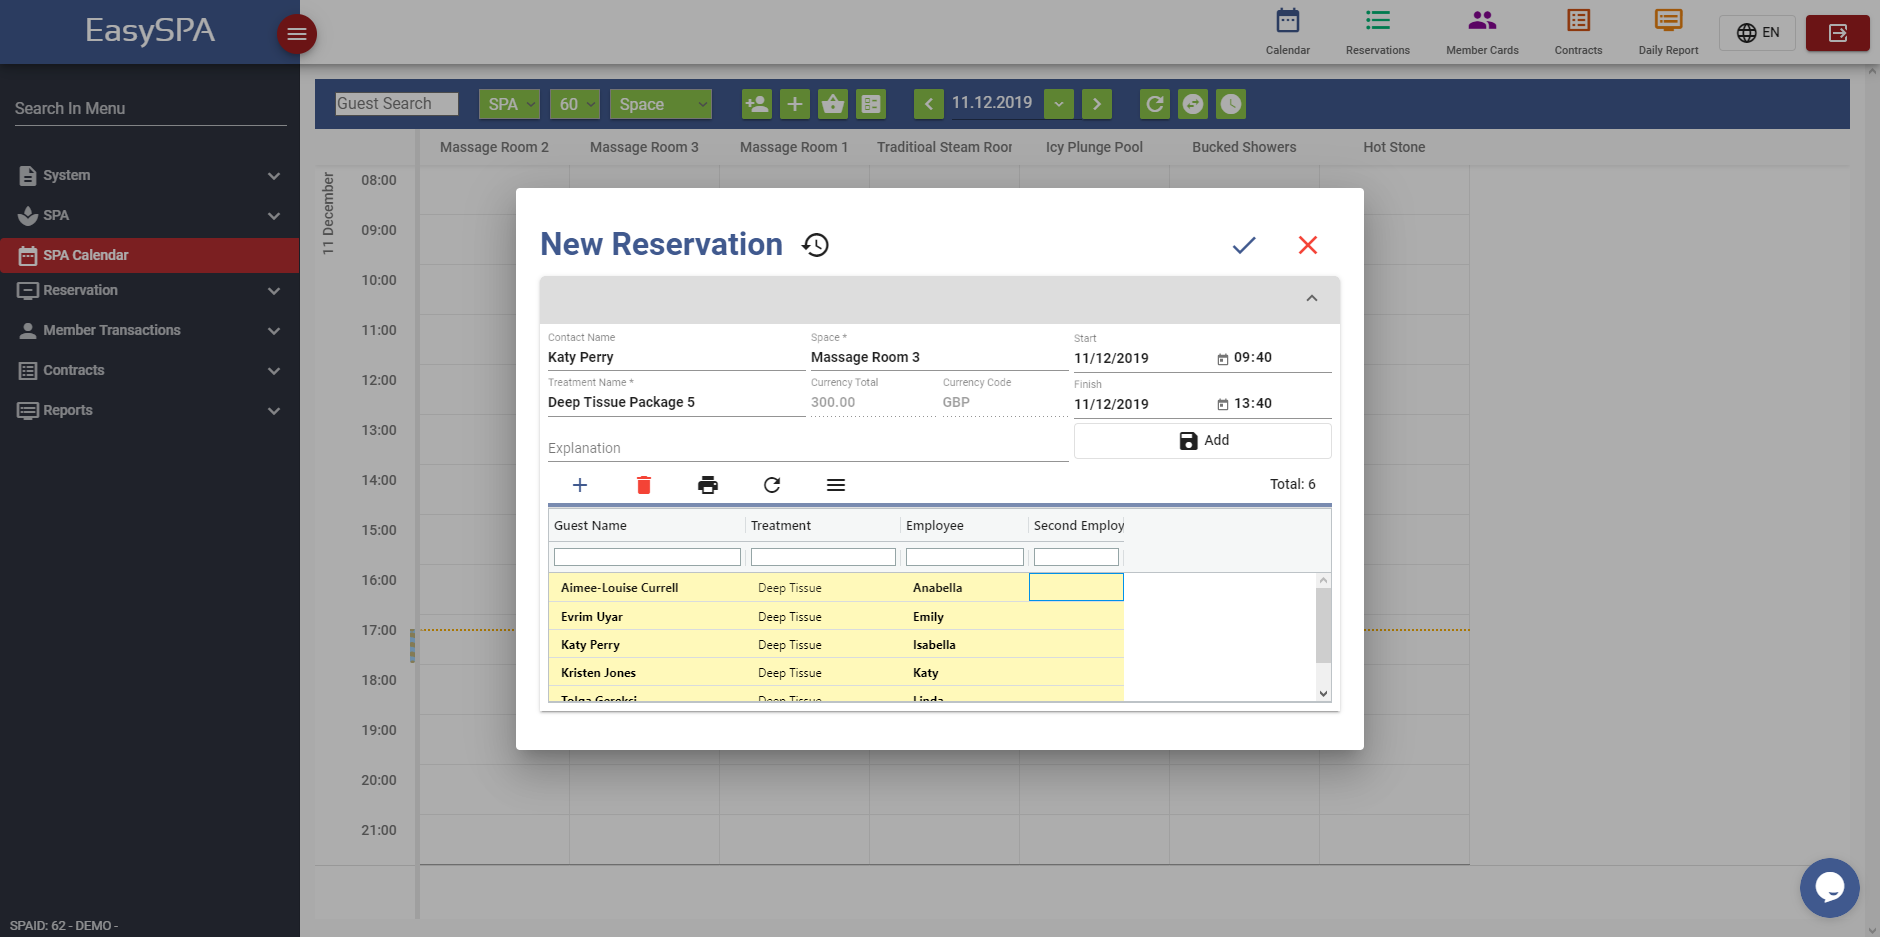Go to next day arrow

point(1097,104)
